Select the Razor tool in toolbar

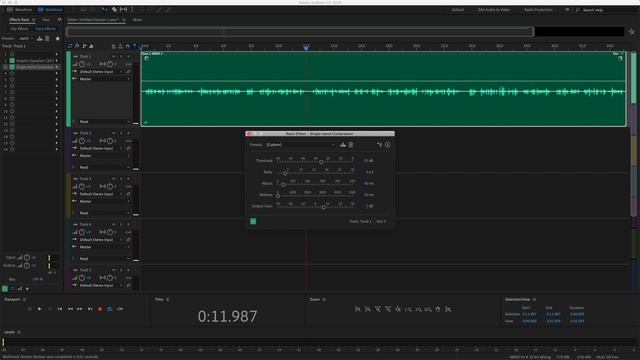(x=115, y=9)
